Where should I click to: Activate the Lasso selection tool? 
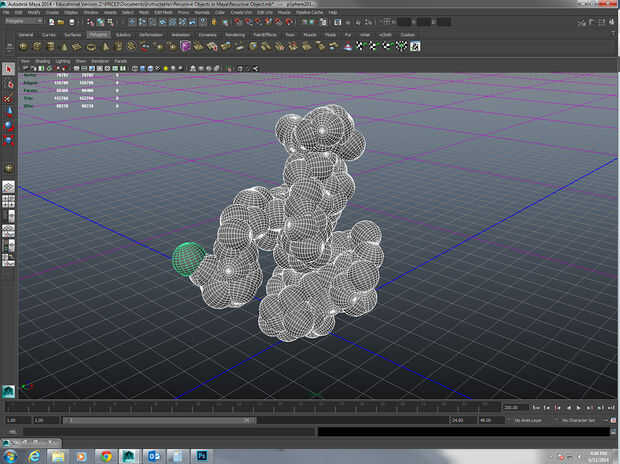tap(8, 83)
